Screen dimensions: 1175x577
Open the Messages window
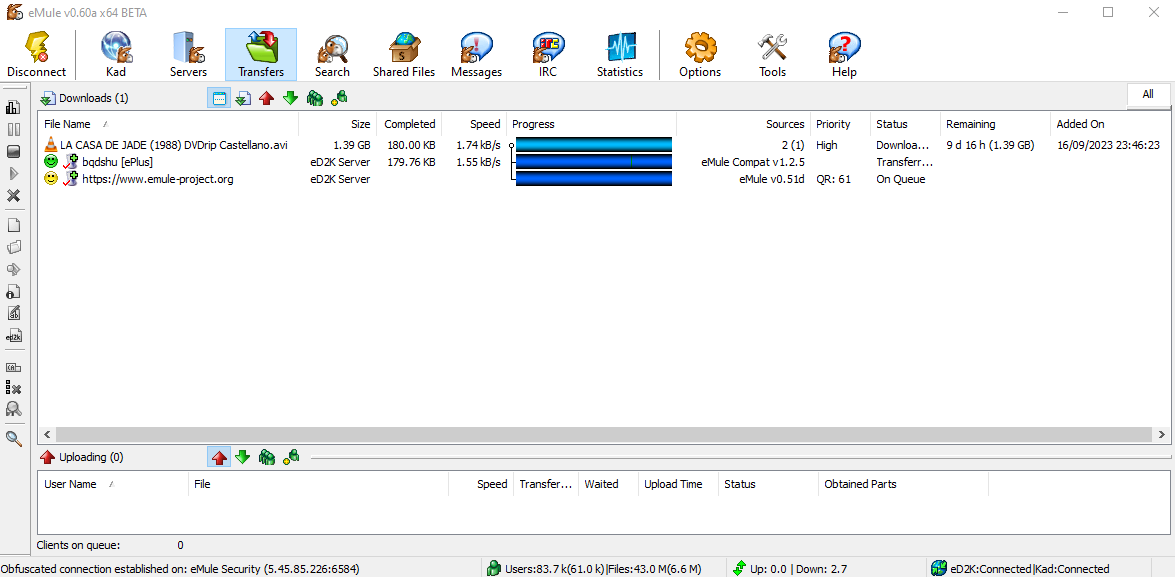[477, 55]
